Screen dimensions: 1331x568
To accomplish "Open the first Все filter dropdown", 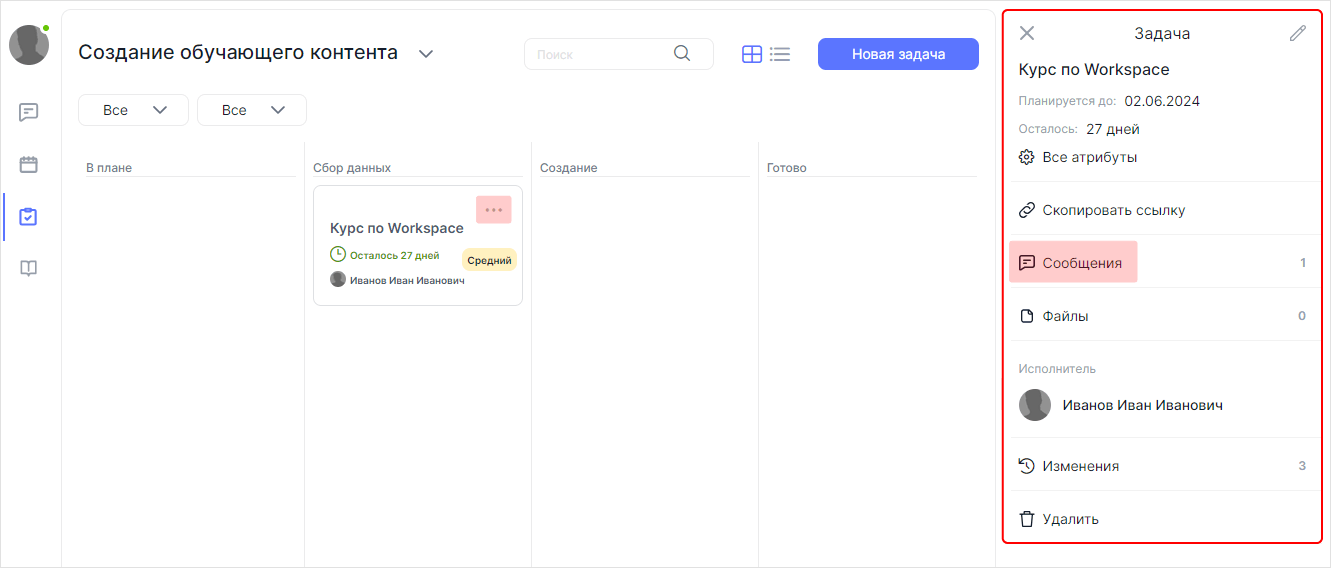I will [x=133, y=110].
